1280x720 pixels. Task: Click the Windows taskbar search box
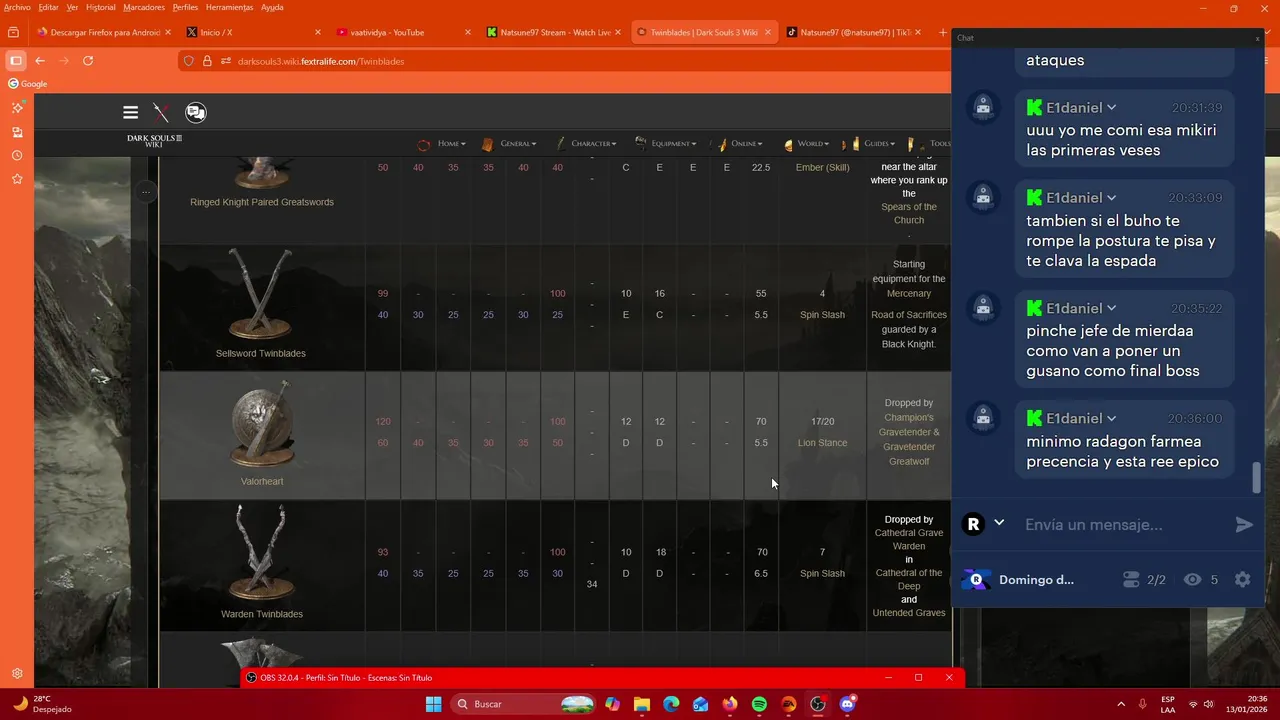click(524, 704)
